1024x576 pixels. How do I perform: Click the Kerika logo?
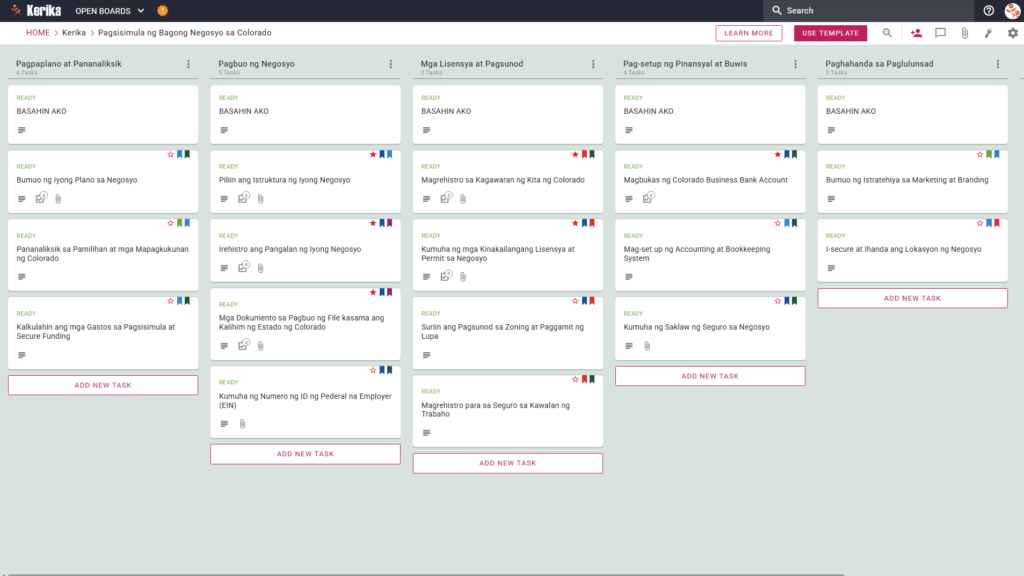click(x=37, y=10)
